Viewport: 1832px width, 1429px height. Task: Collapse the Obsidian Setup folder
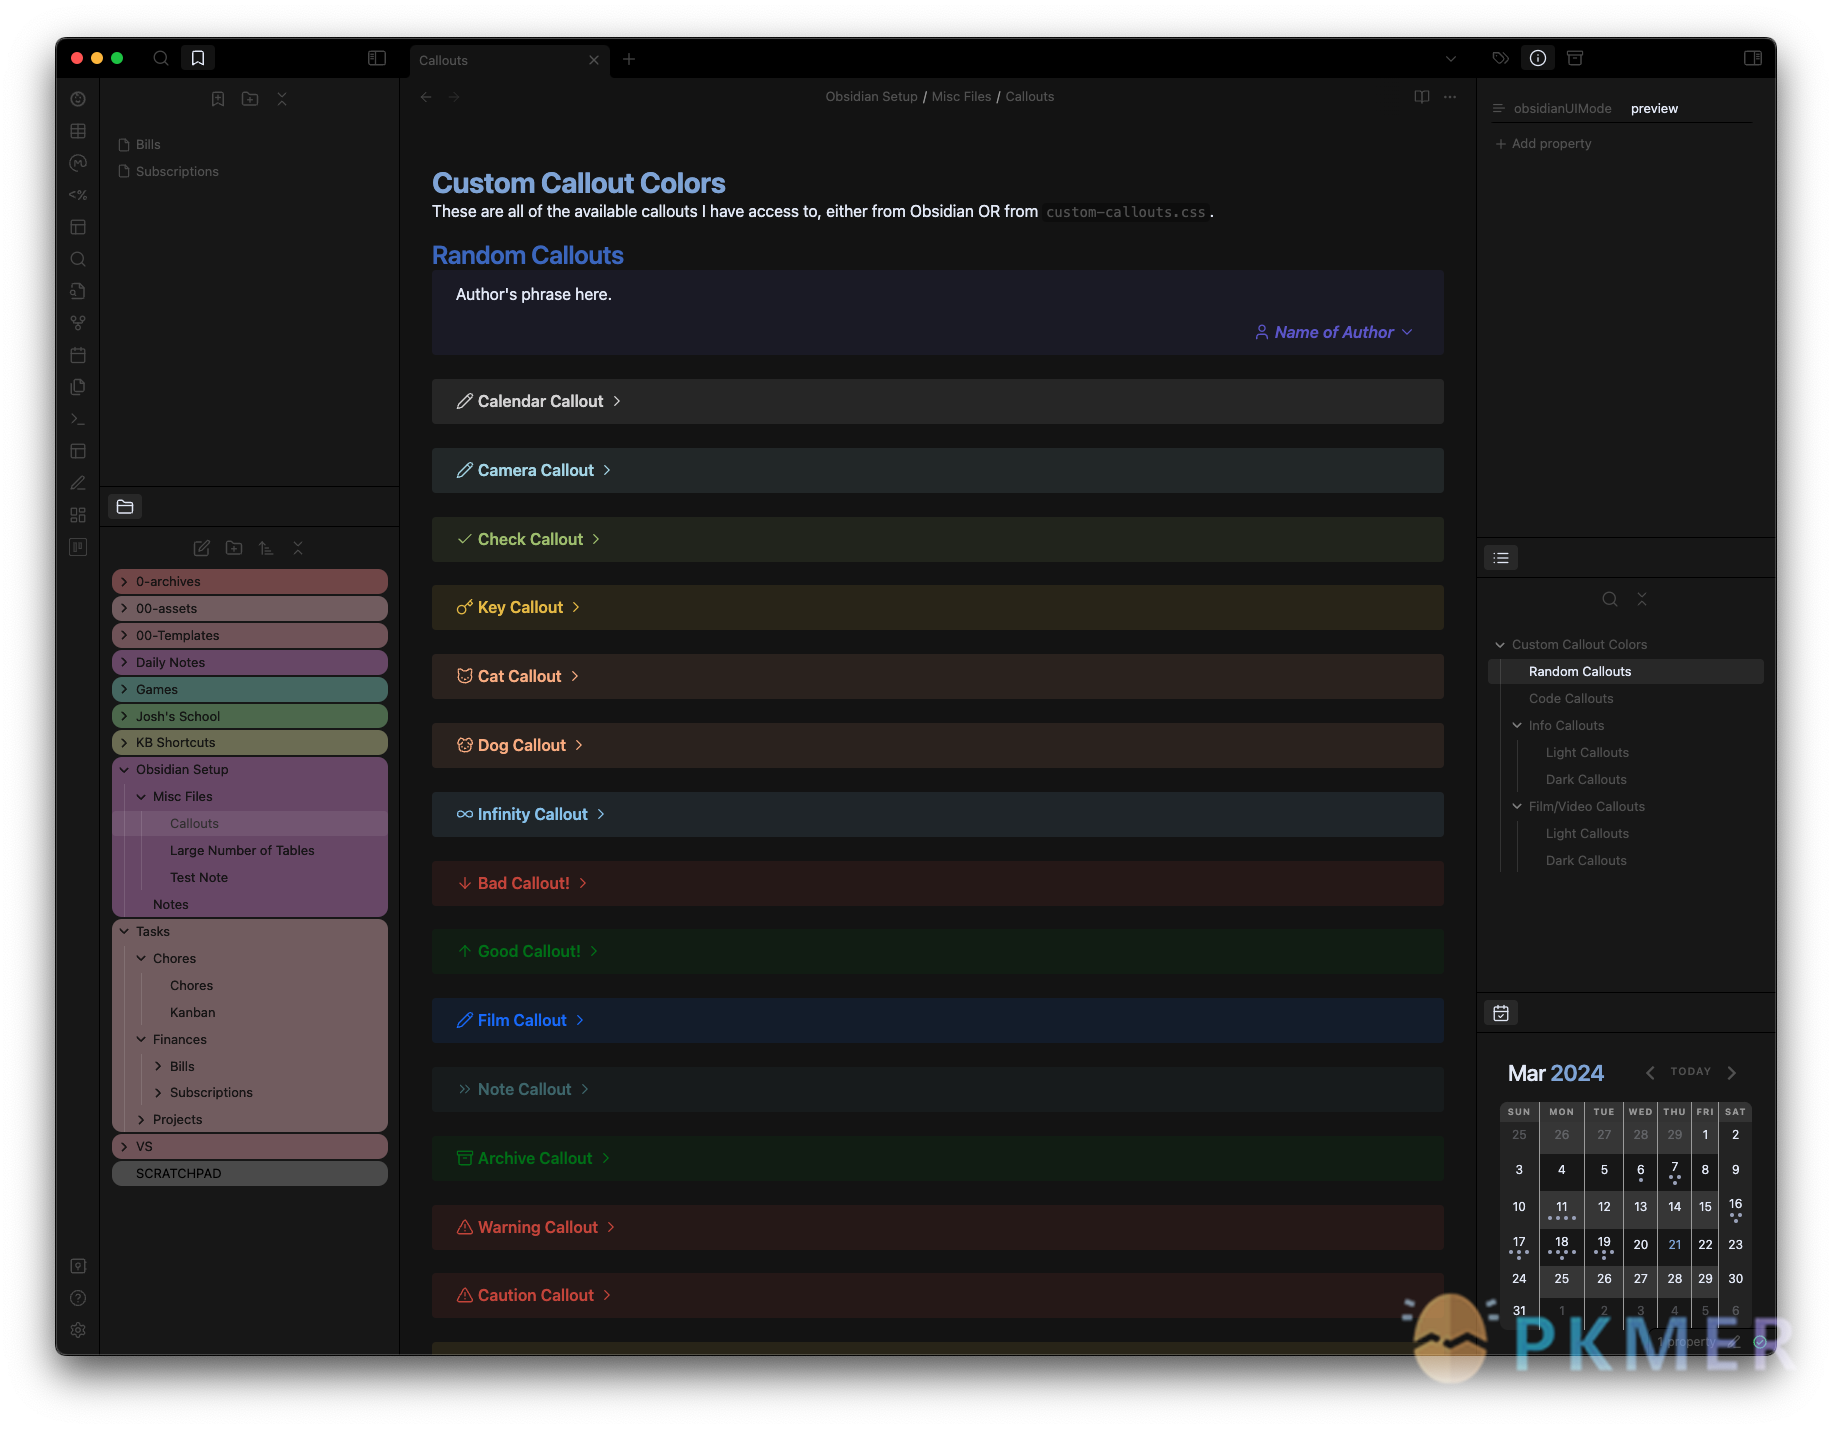point(250,770)
